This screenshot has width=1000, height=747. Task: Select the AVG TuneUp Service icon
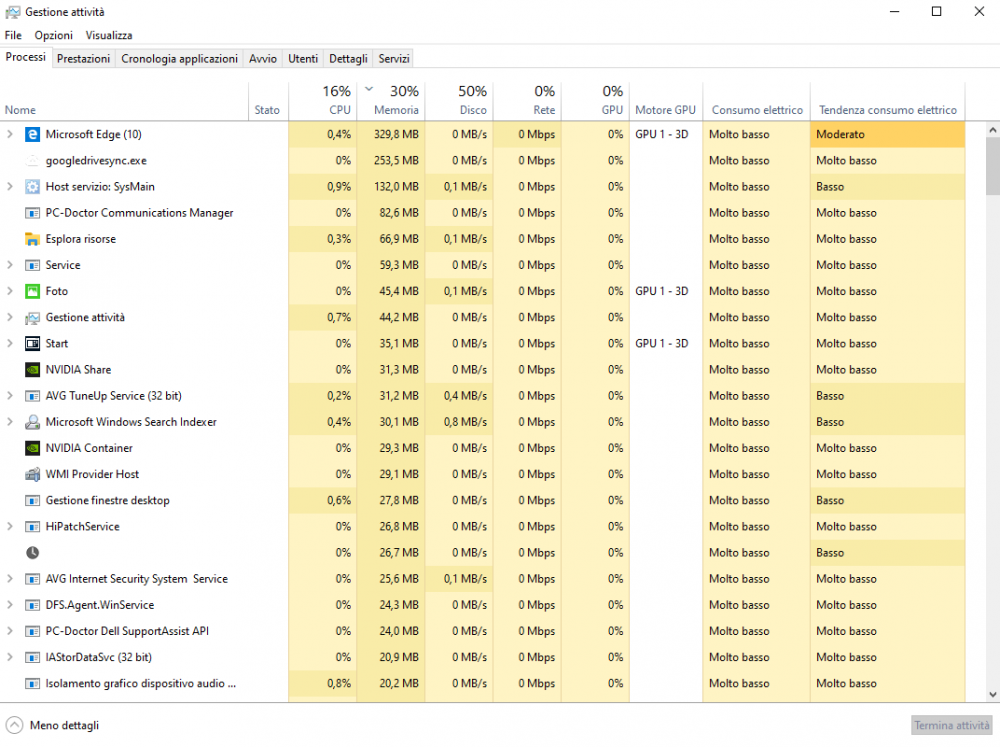point(32,396)
